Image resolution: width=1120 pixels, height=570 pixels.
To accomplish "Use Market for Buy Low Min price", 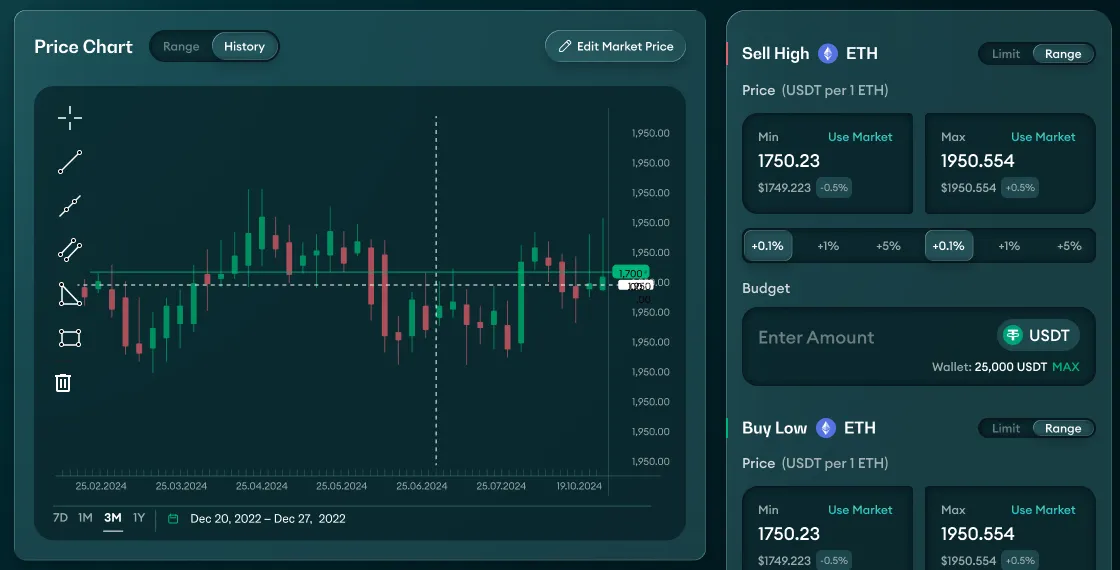I will 860,510.
